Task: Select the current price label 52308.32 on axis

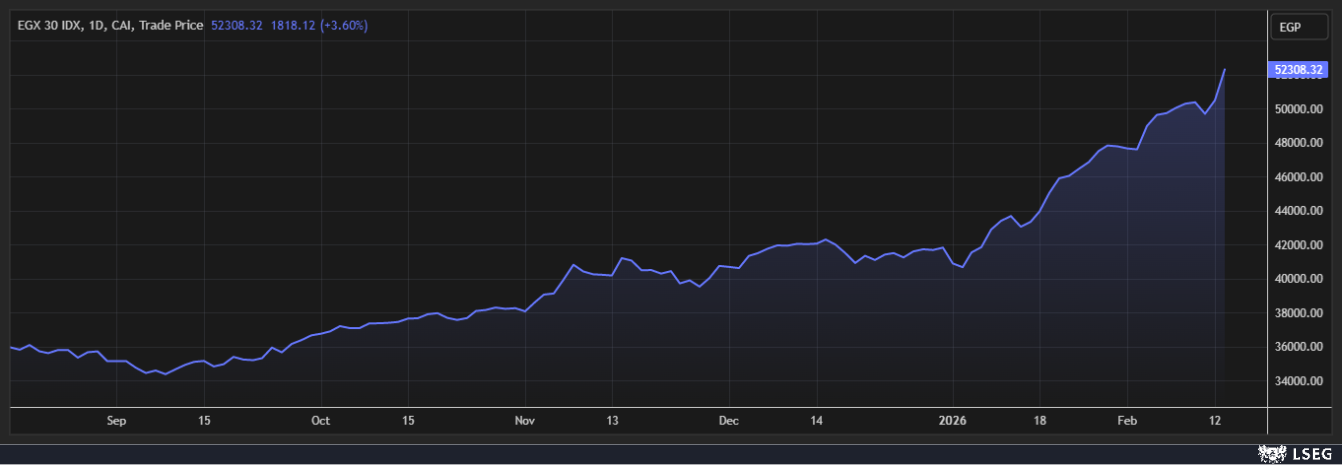Action: 1297,70
